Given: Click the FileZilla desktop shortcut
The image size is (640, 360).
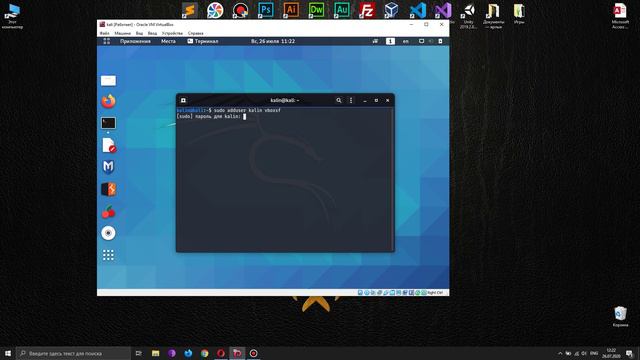Looking at the screenshot, I should (x=367, y=10).
